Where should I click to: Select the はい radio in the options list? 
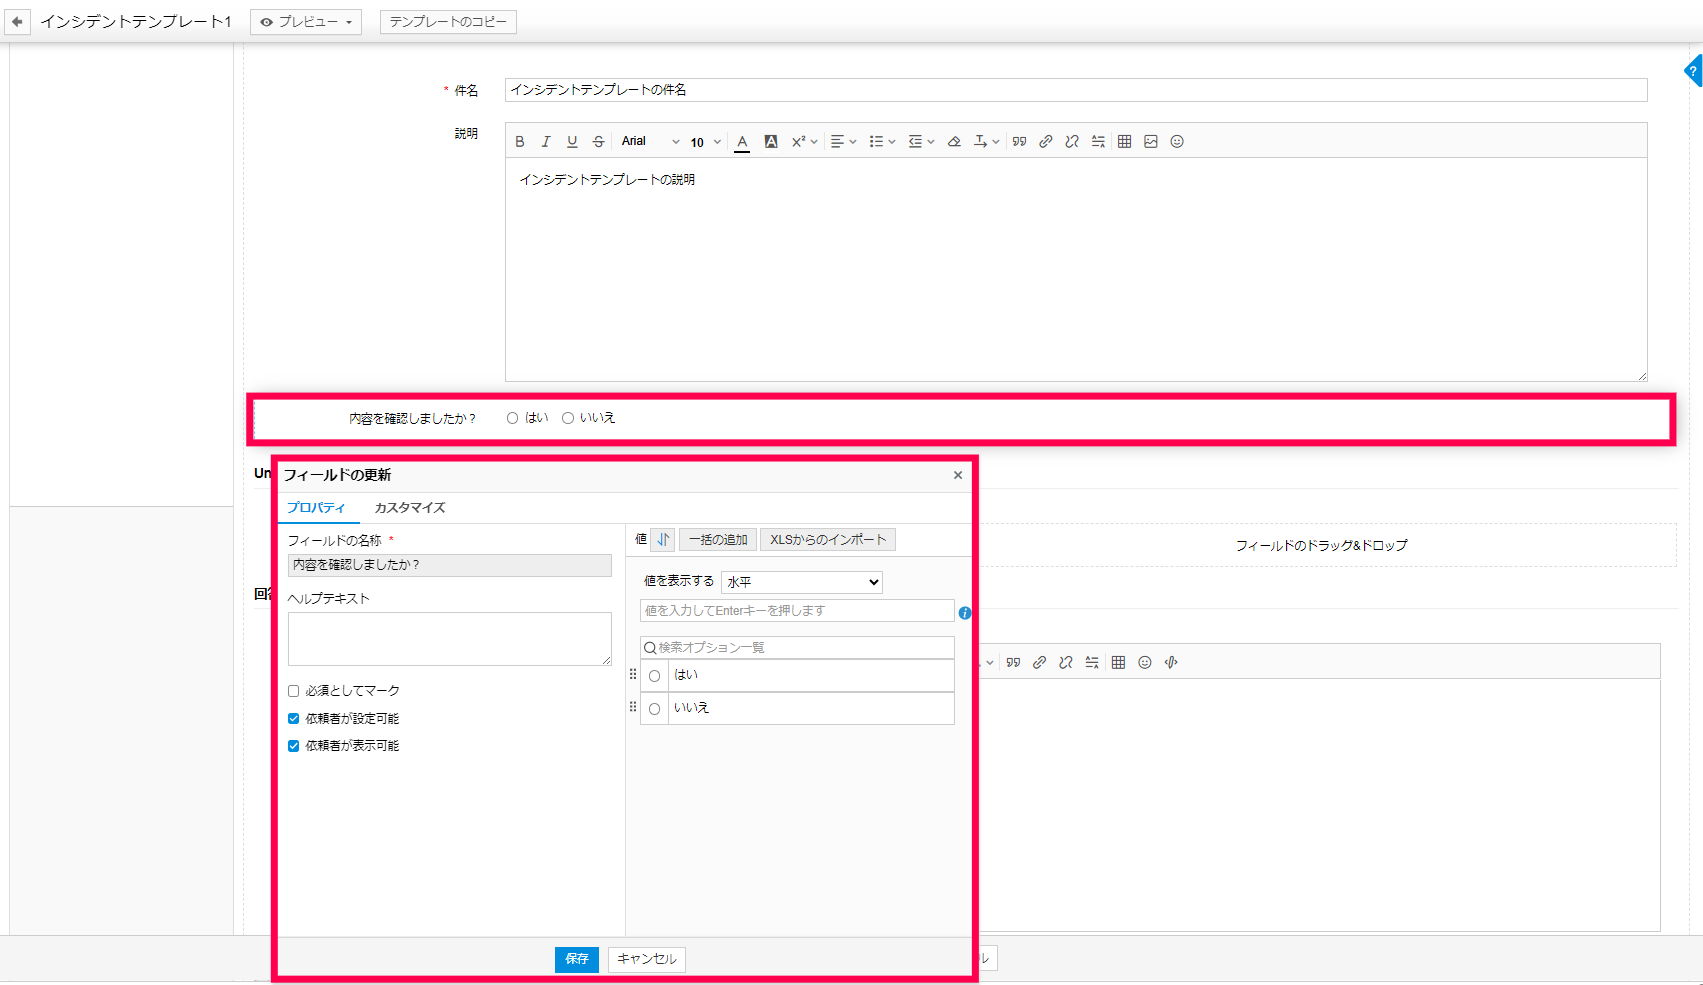(x=655, y=676)
